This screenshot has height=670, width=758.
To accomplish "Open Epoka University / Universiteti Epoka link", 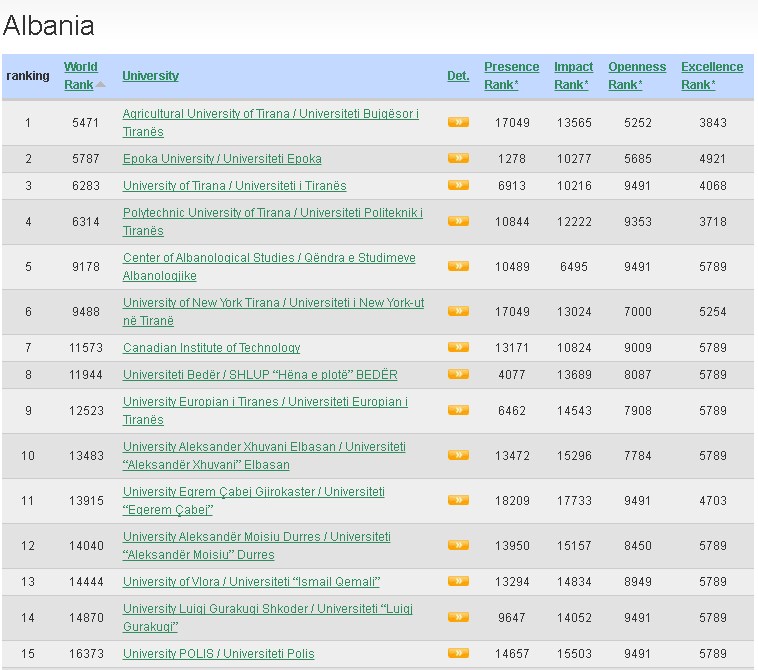I will coord(222,159).
